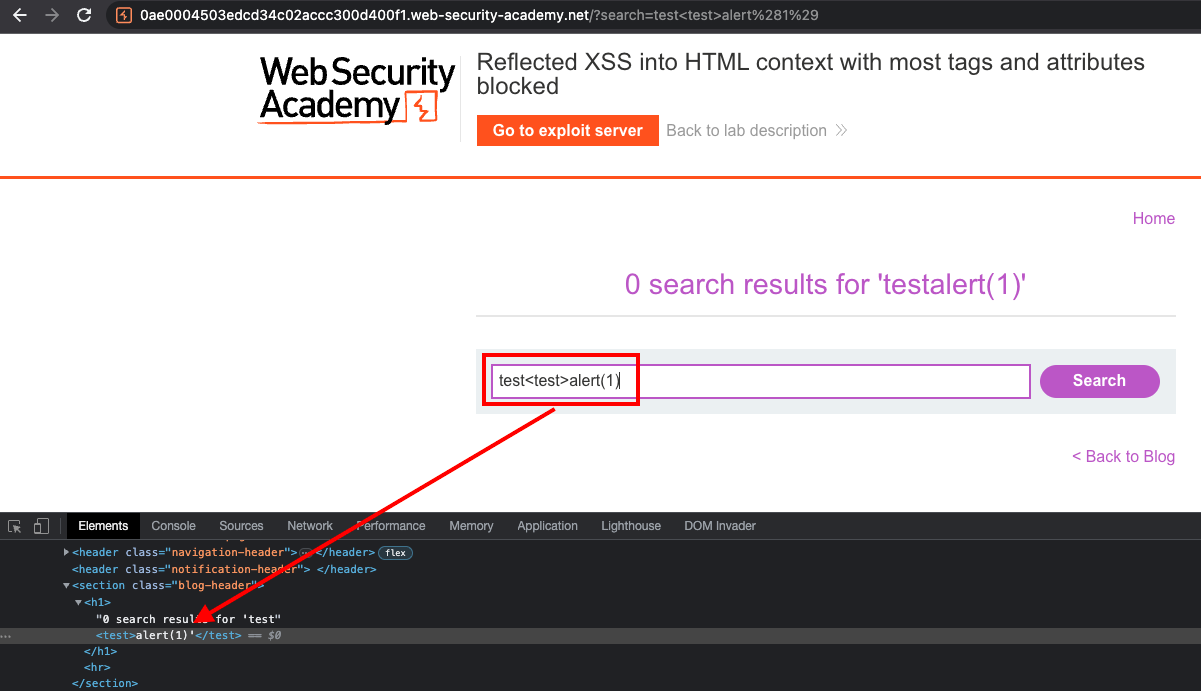
Task: Open the Network tab
Action: pos(310,526)
